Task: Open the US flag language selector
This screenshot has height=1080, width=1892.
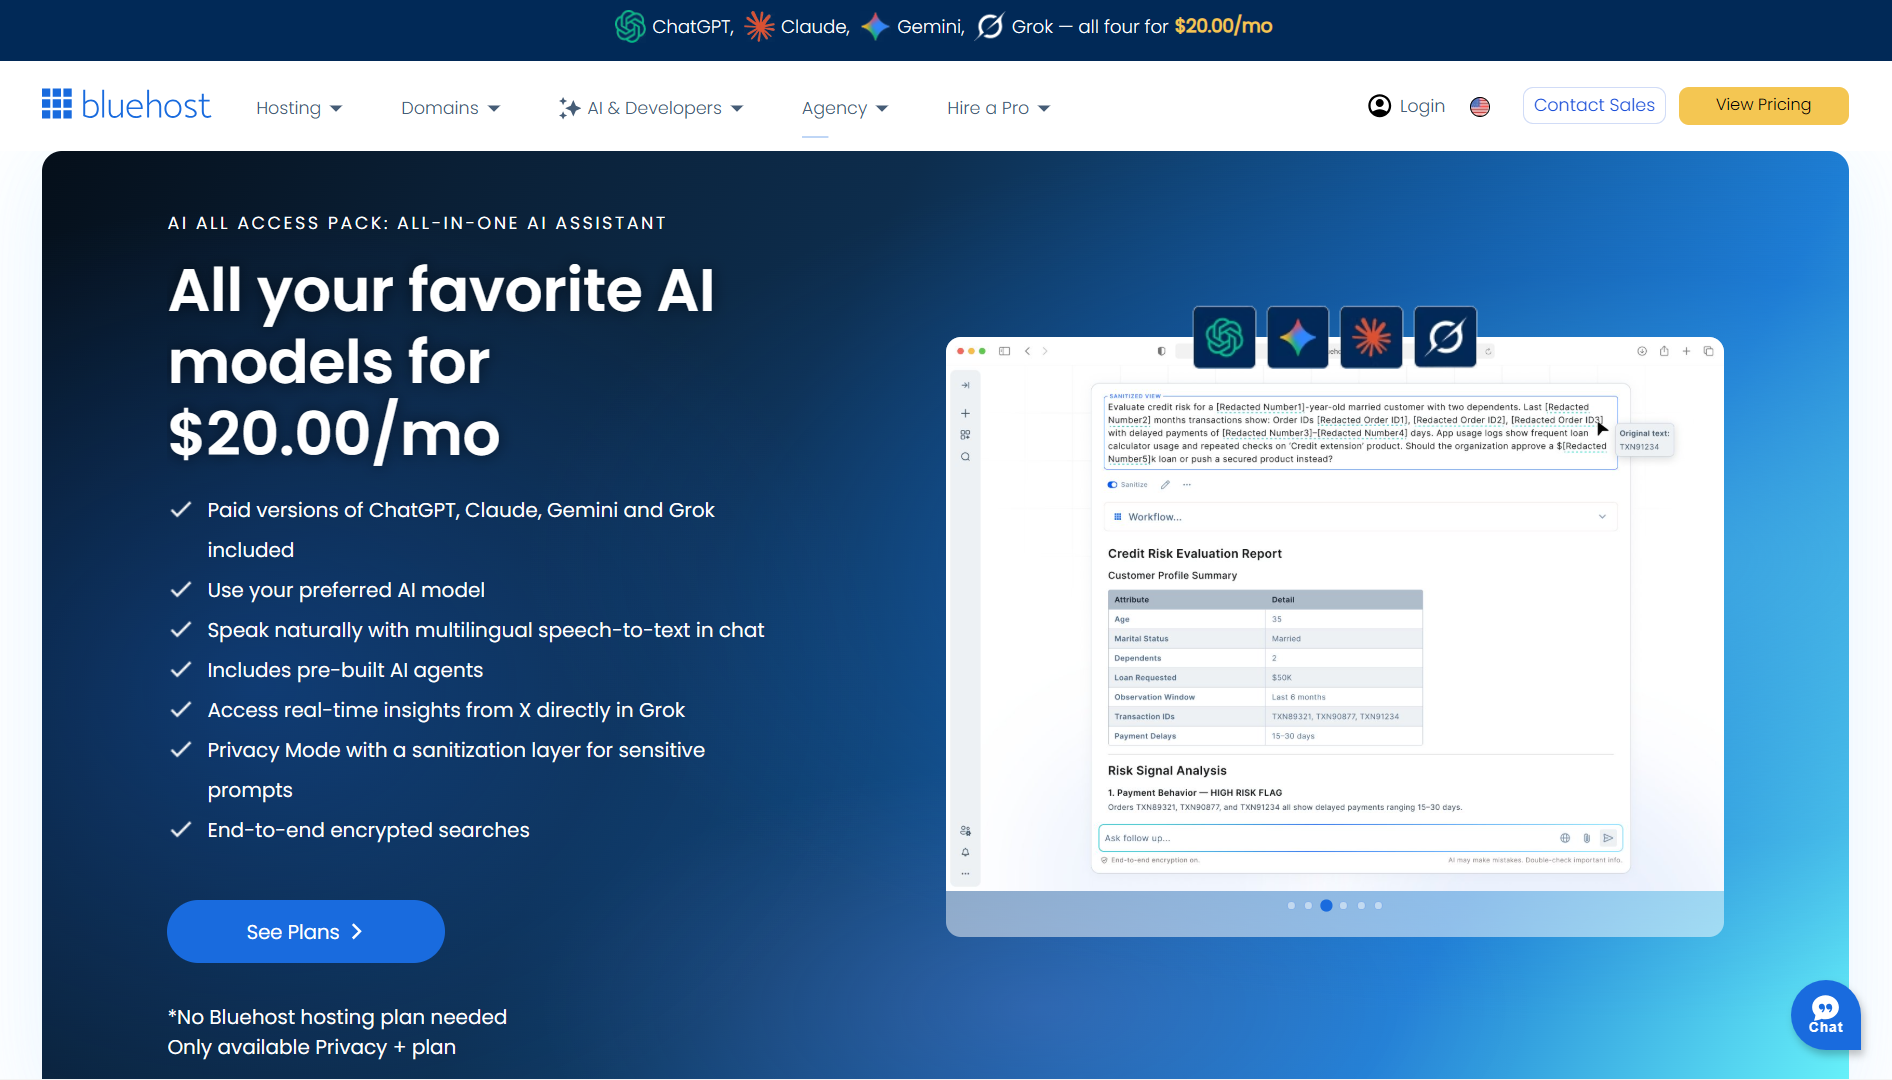Action: tap(1480, 107)
